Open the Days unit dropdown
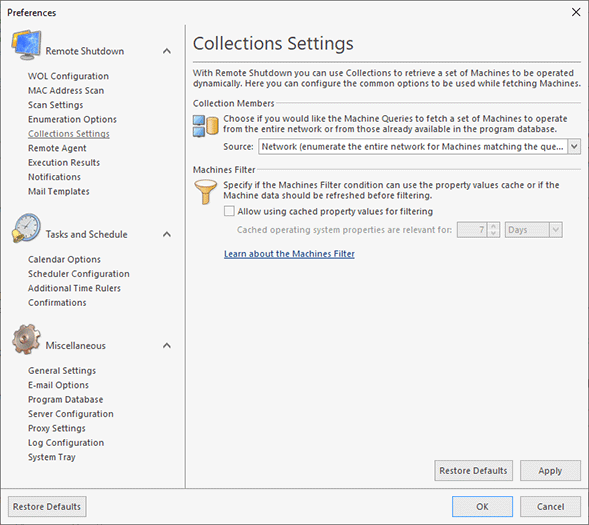 point(556,229)
